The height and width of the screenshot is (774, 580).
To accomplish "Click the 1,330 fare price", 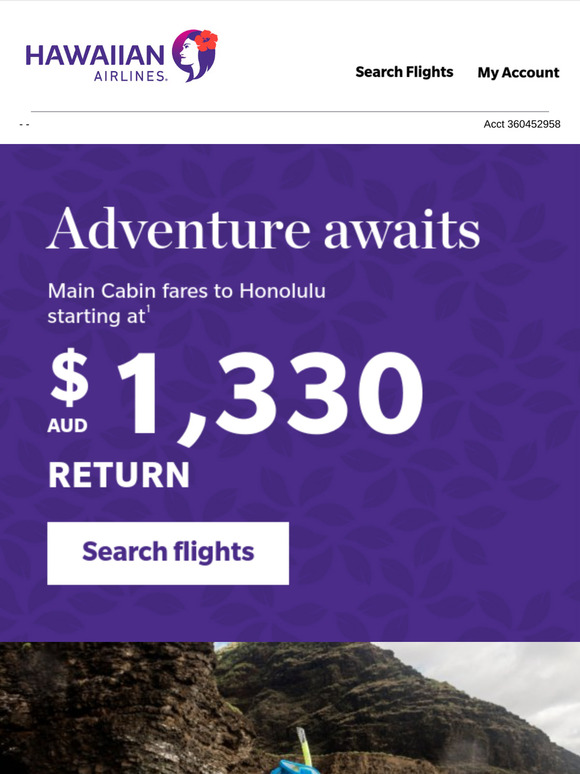I will 270,395.
